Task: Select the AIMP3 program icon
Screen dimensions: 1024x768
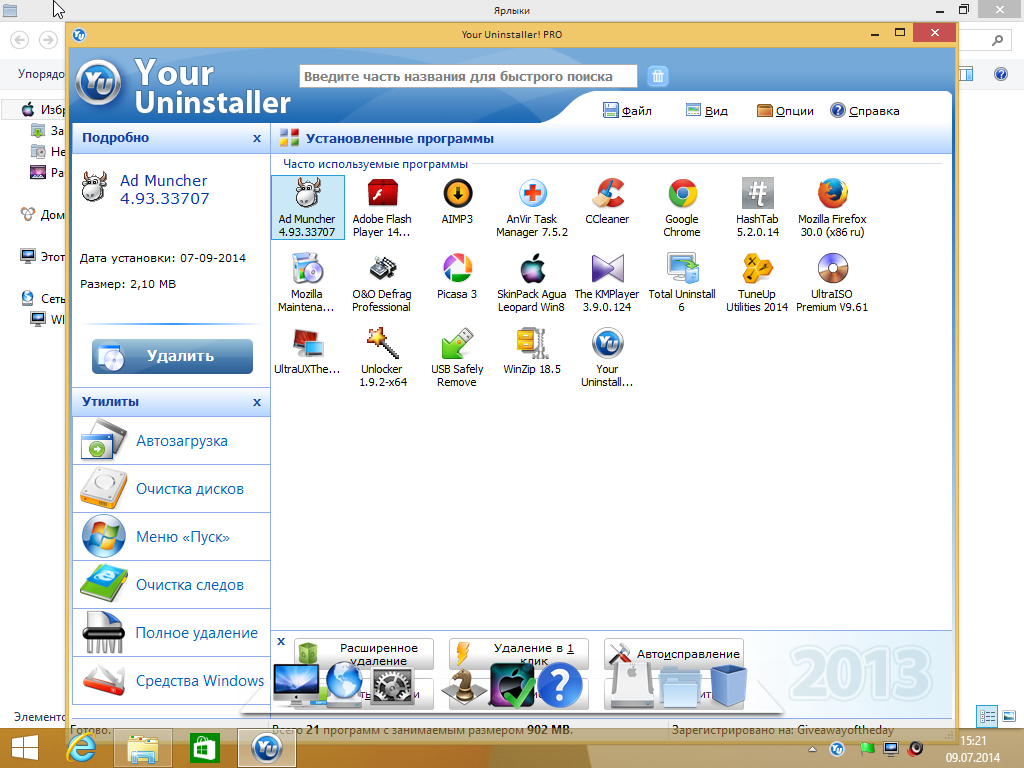Action: tap(457, 202)
